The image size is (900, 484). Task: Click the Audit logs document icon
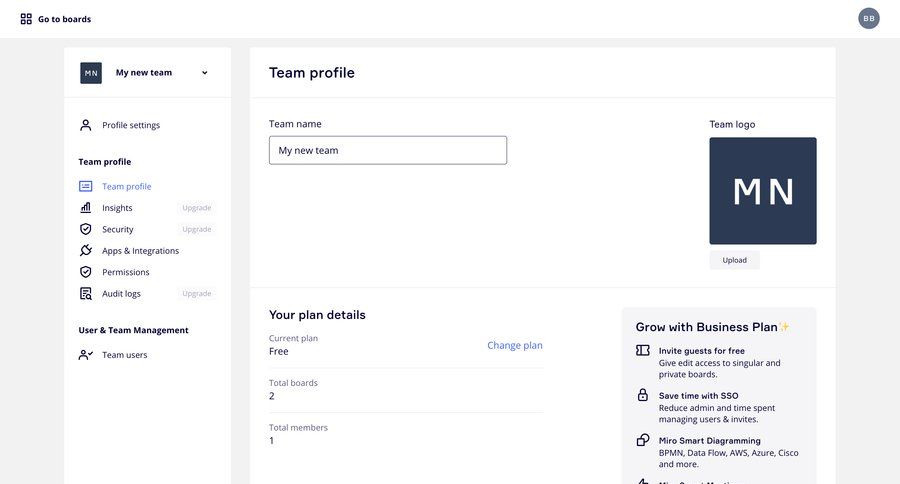pos(86,293)
